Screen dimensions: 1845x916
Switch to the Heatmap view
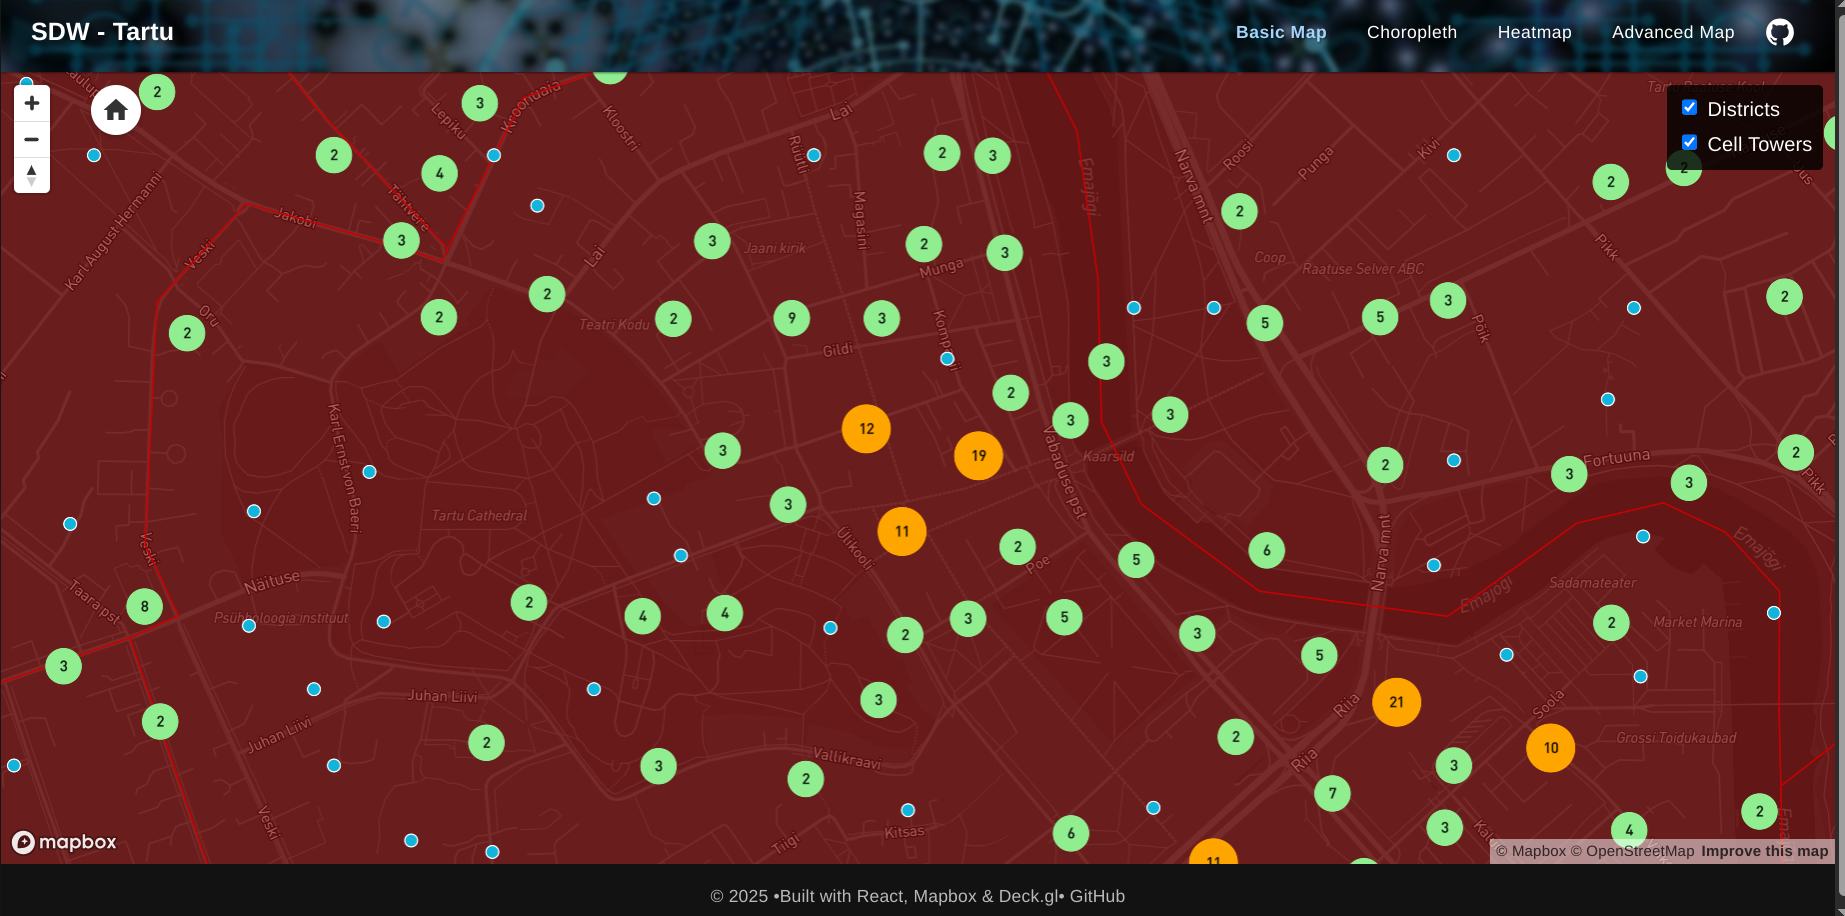[x=1535, y=32]
